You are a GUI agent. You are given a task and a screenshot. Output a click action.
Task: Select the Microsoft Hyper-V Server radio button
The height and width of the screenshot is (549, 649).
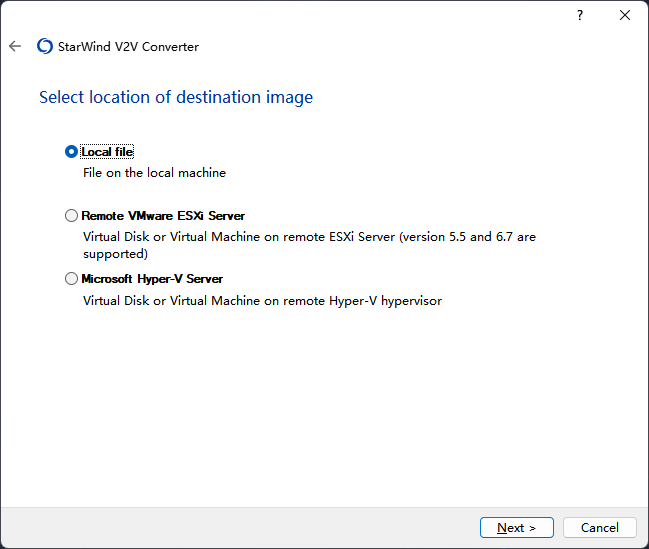click(x=71, y=279)
